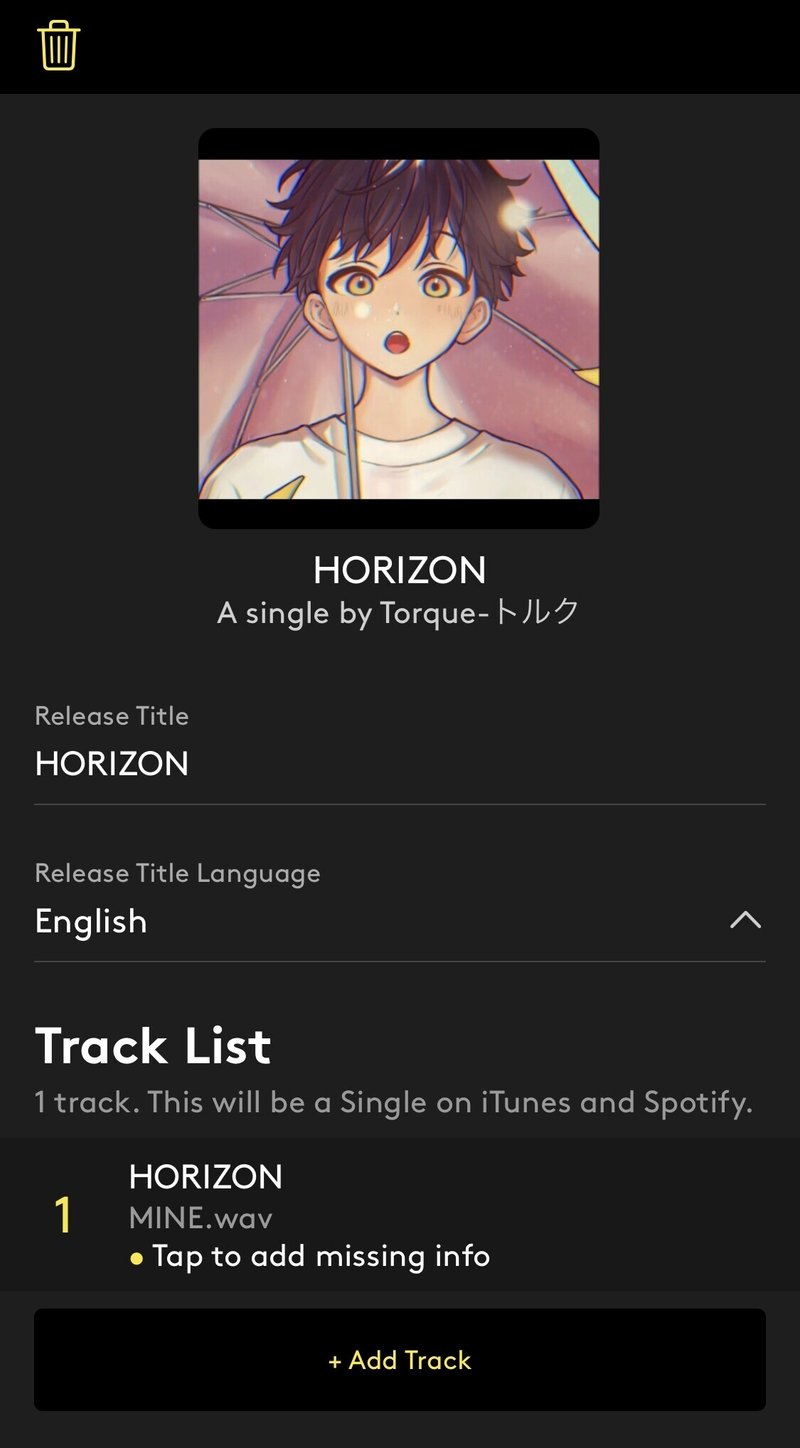Tap the black header bar beside the trash icon
This screenshot has height=1448, width=800.
pyautogui.click(x=440, y=46)
